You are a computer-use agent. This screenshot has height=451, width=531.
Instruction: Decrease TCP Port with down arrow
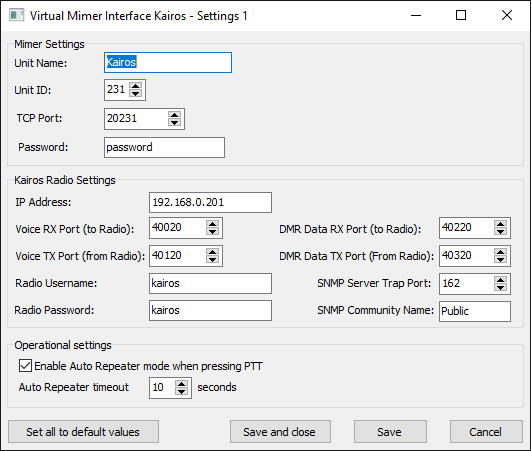174,123
